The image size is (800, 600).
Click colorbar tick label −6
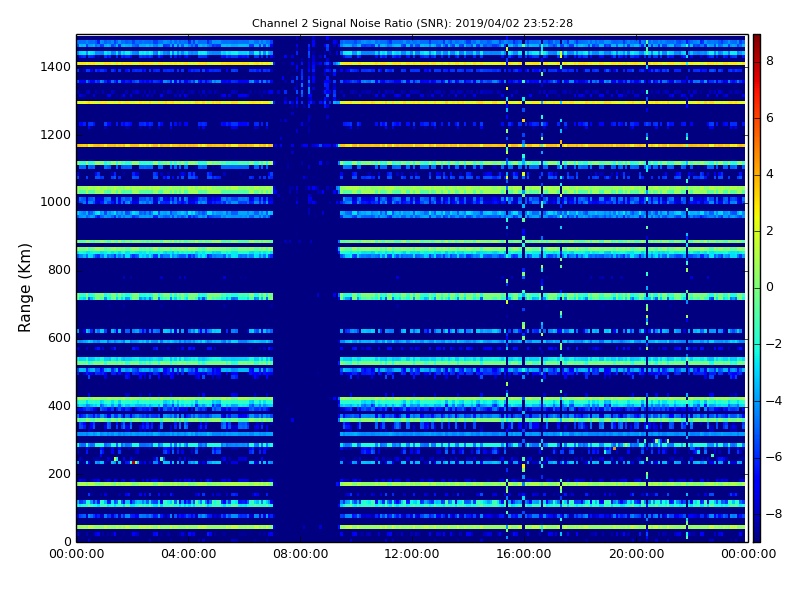(774, 457)
